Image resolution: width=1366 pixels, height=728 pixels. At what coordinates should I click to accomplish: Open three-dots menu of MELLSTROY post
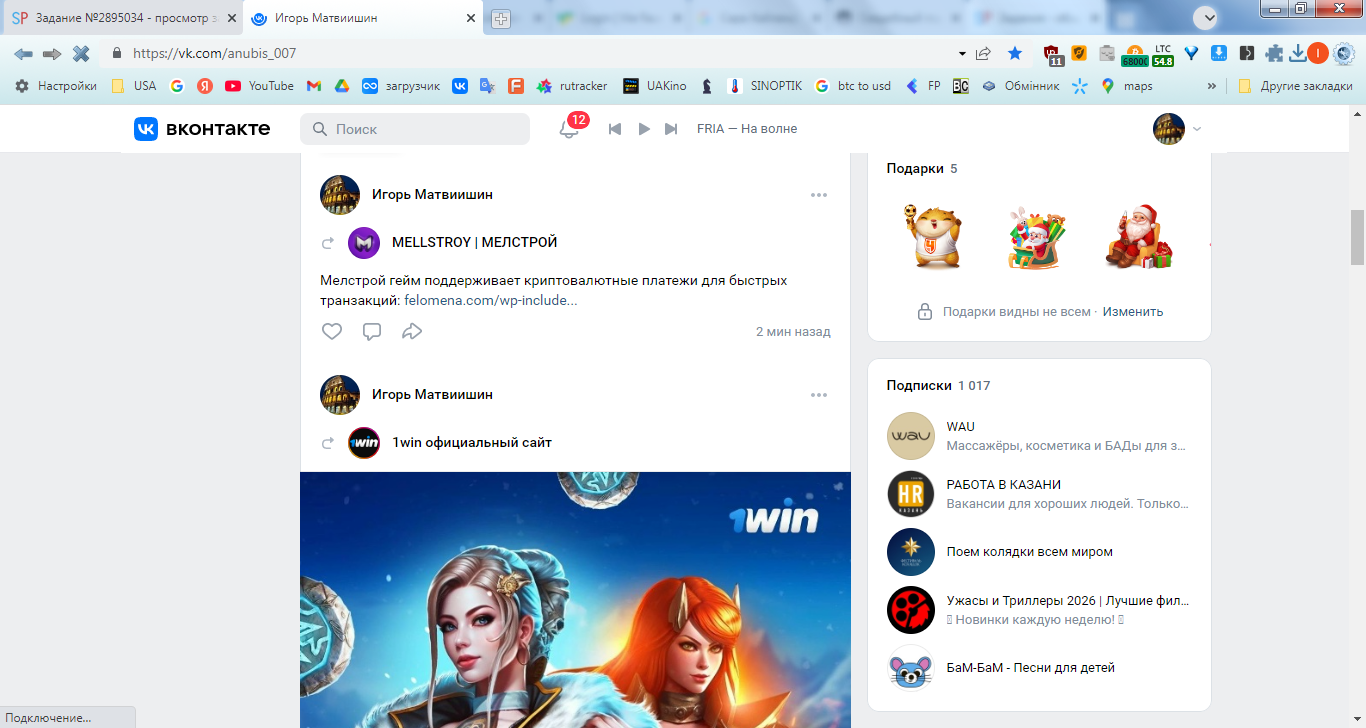tap(819, 195)
